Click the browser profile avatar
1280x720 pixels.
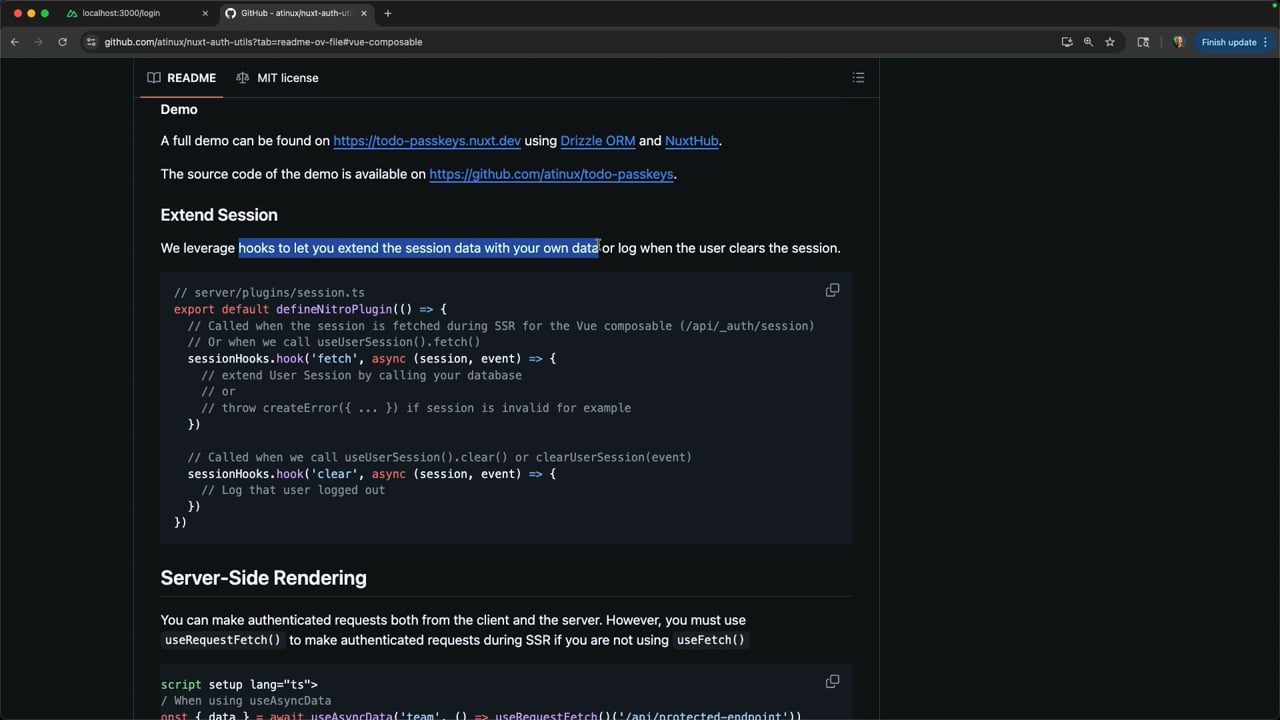[x=1178, y=42]
